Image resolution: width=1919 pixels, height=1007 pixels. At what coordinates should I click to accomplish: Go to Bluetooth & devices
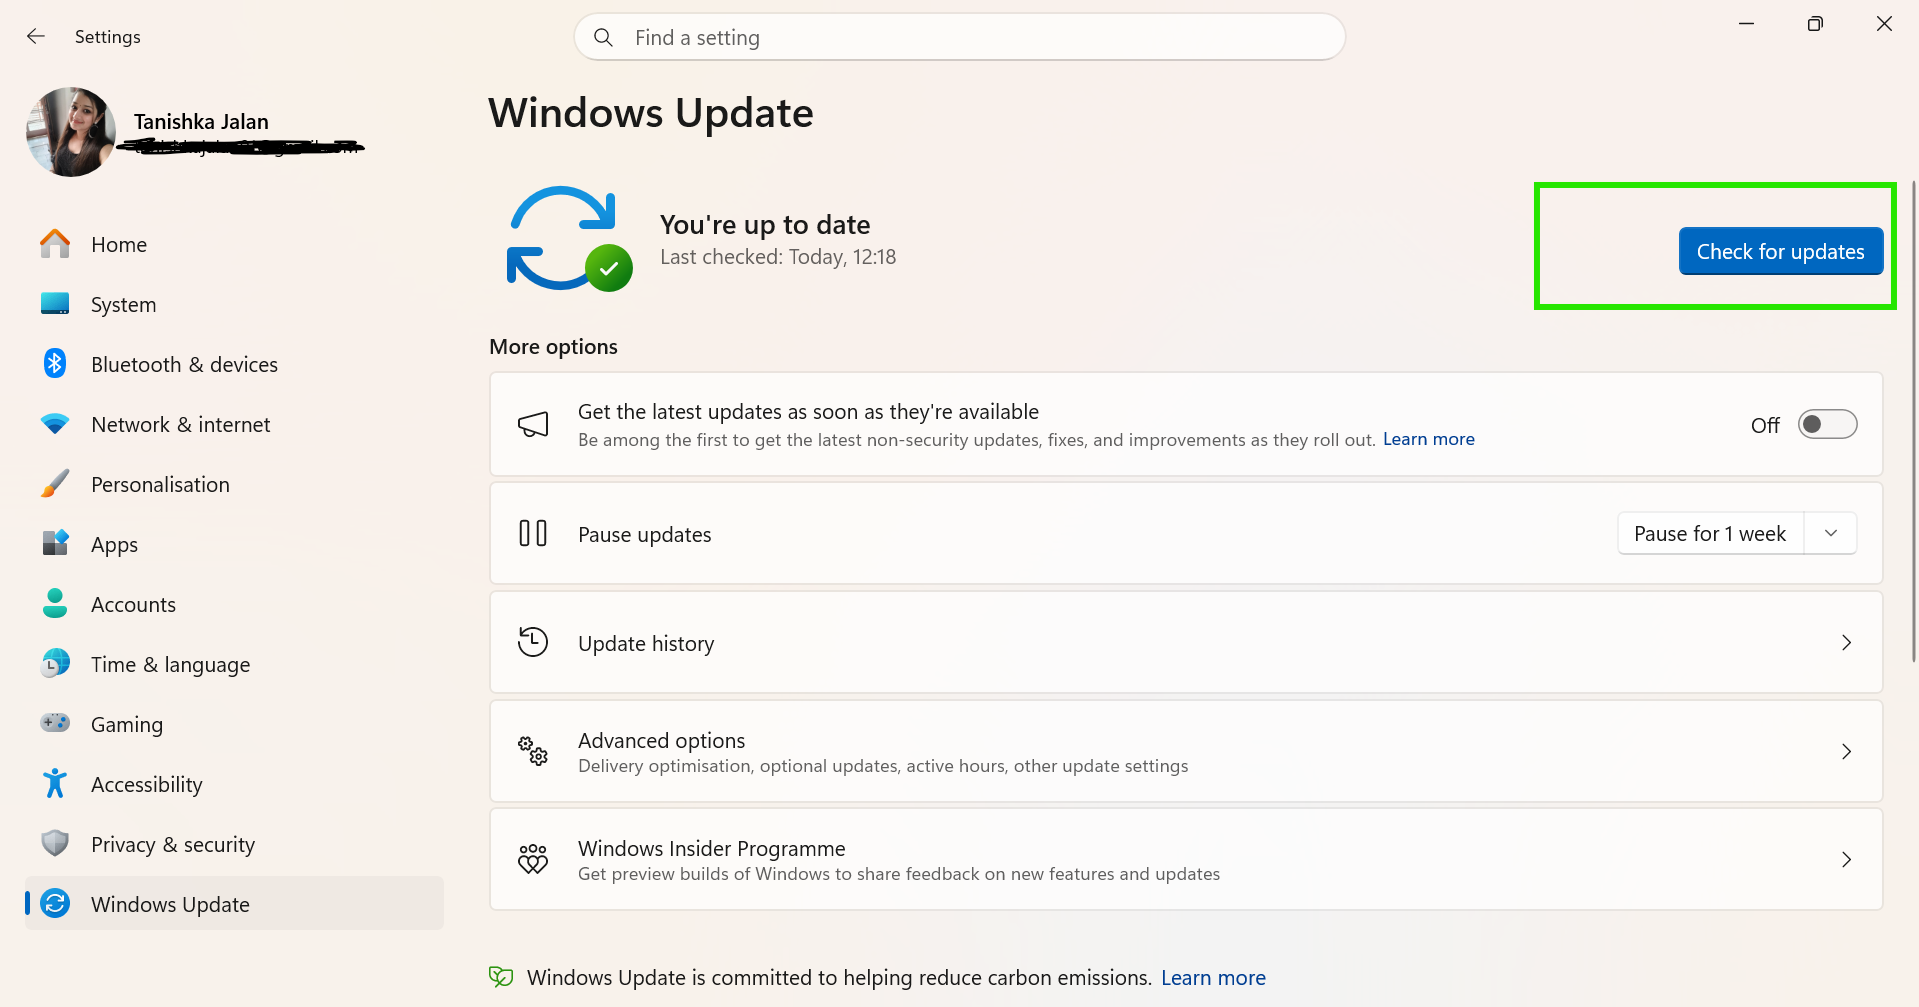(234, 364)
